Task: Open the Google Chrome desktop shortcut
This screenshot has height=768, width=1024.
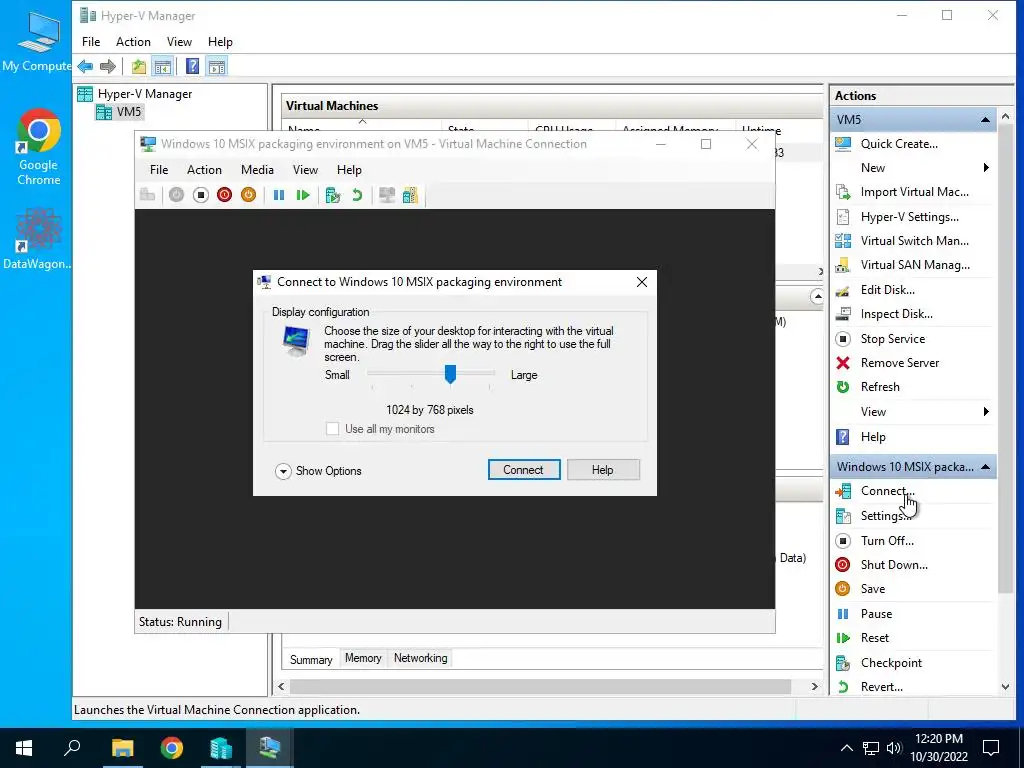Action: [39, 148]
